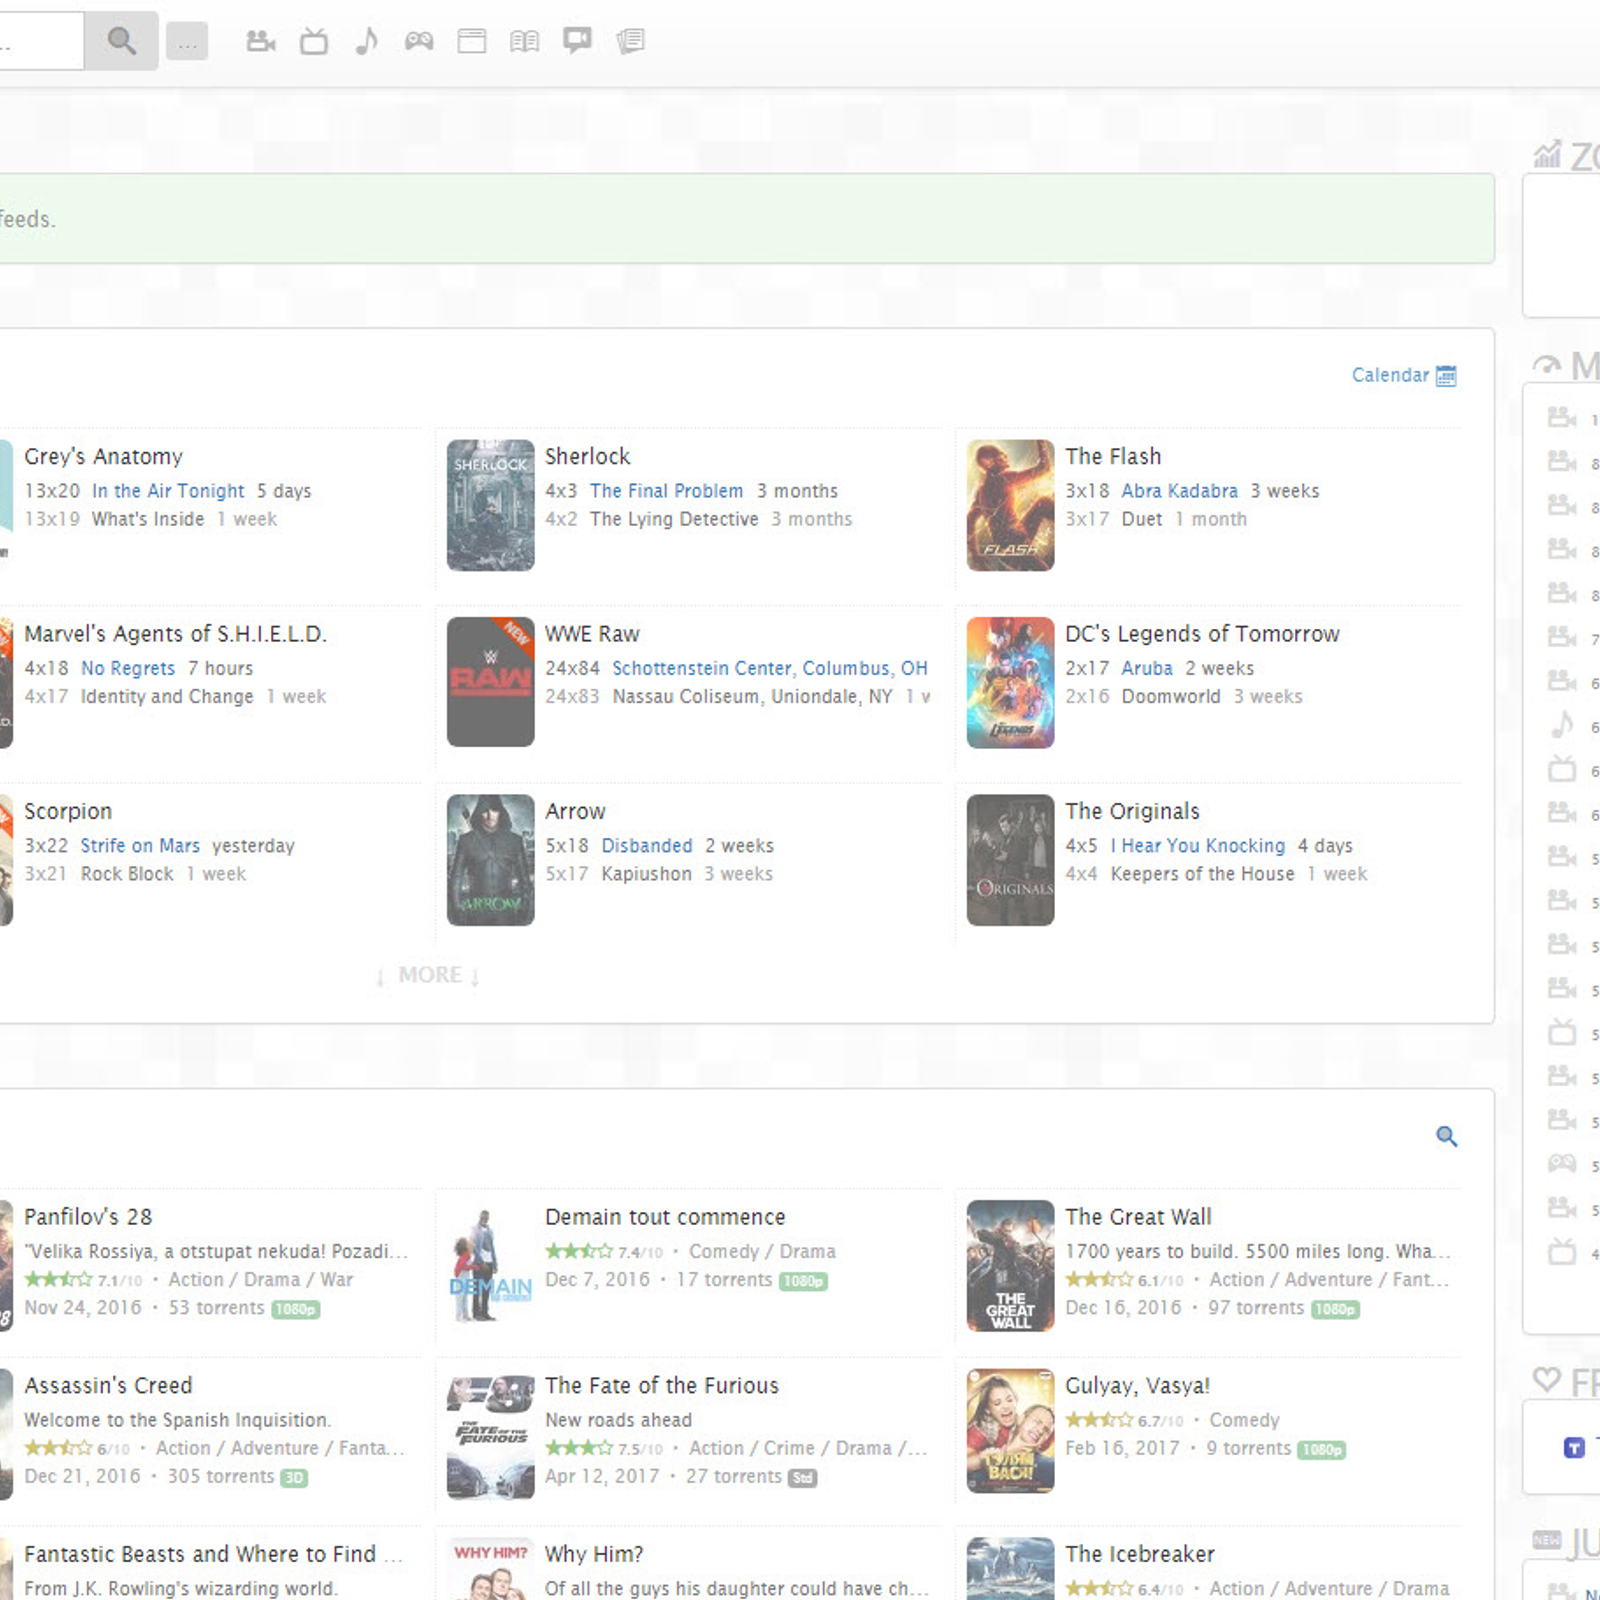Open Grey's Anatomy show title
The height and width of the screenshot is (1600, 1600).
click(x=103, y=456)
